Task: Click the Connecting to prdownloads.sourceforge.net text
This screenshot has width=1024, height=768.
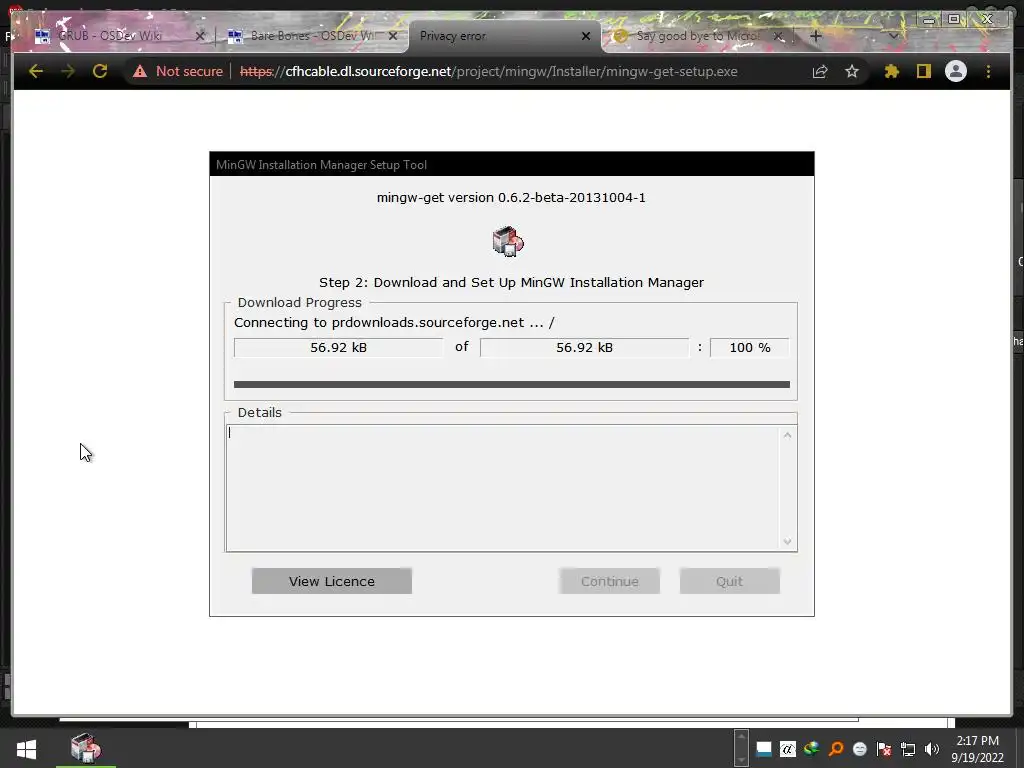Action: [x=394, y=323]
